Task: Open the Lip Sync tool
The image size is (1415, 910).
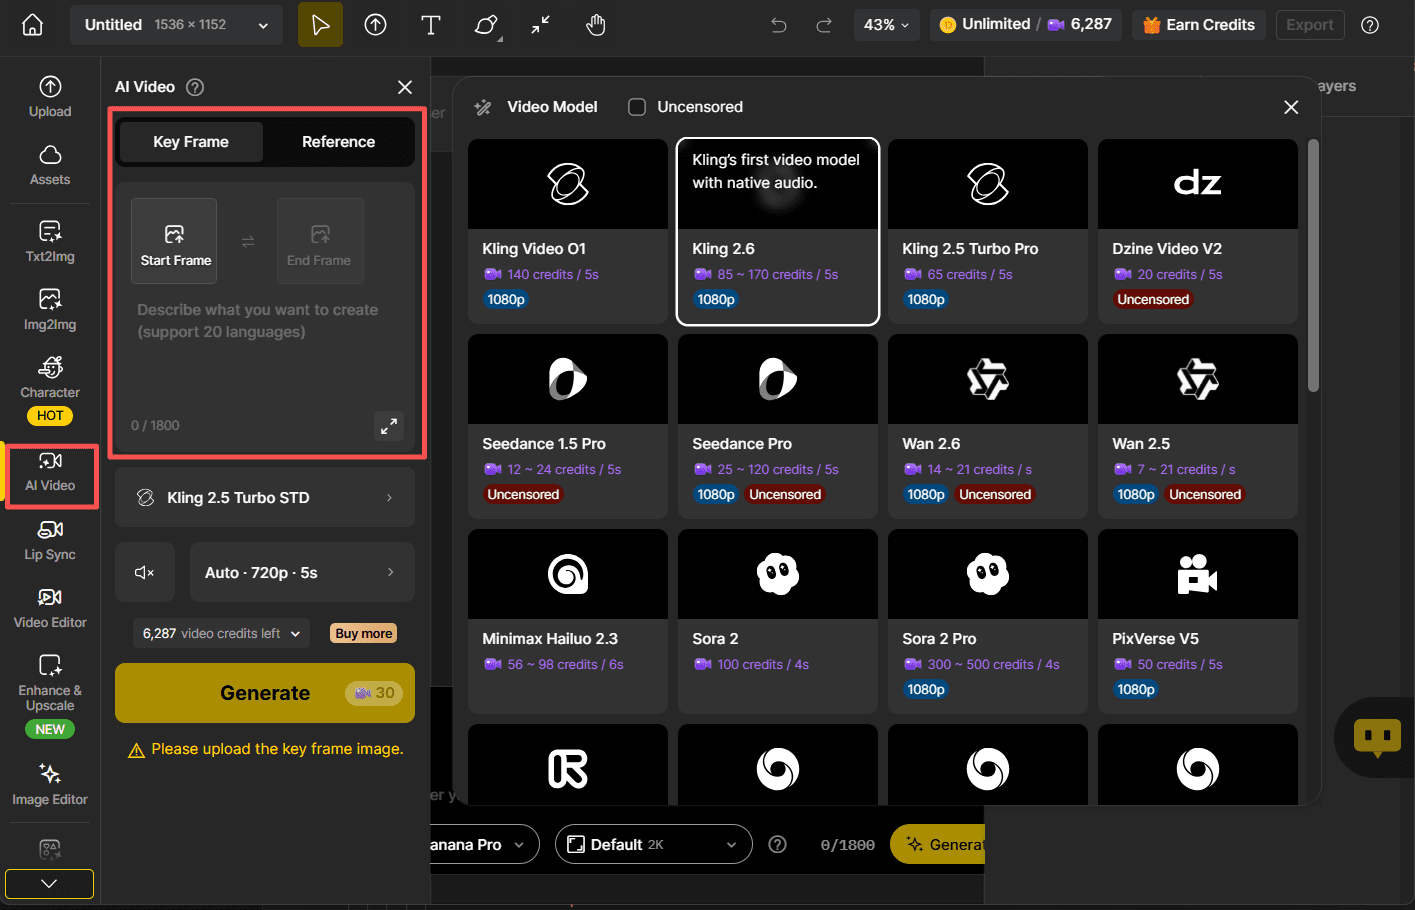Action: point(50,540)
